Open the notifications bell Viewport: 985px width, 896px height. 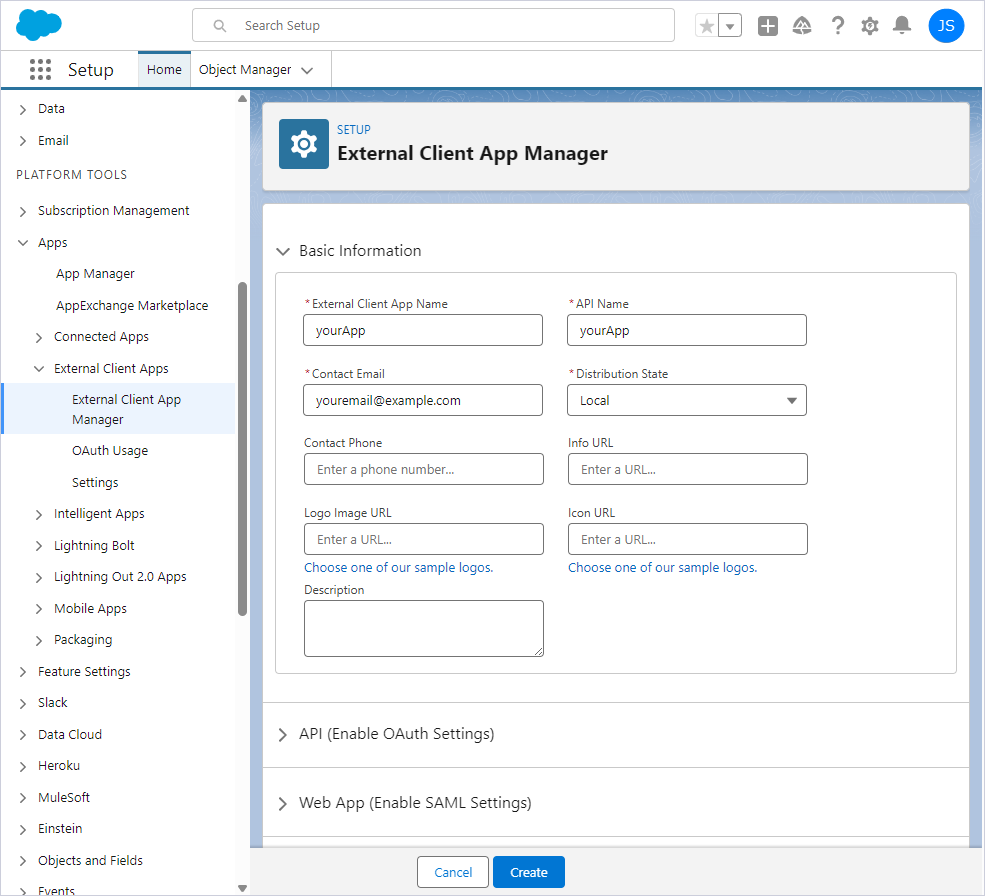[x=902, y=25]
